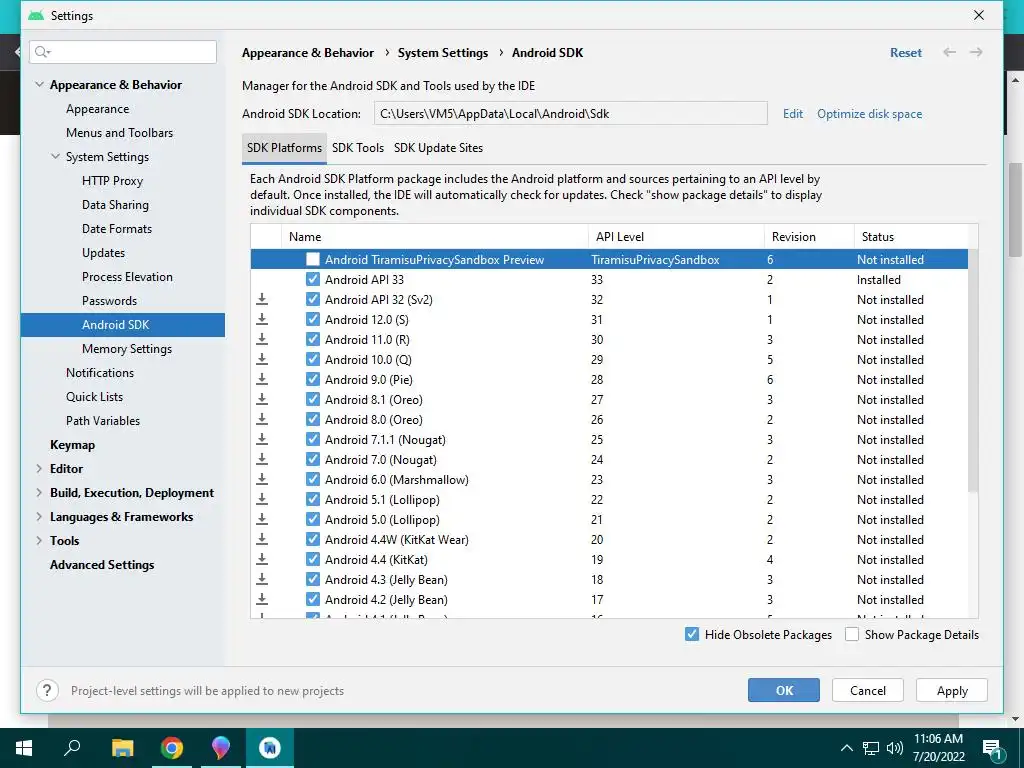This screenshot has width=1024, height=768.
Task: Collapse the Appearance & Behavior tree section
Action: click(39, 84)
